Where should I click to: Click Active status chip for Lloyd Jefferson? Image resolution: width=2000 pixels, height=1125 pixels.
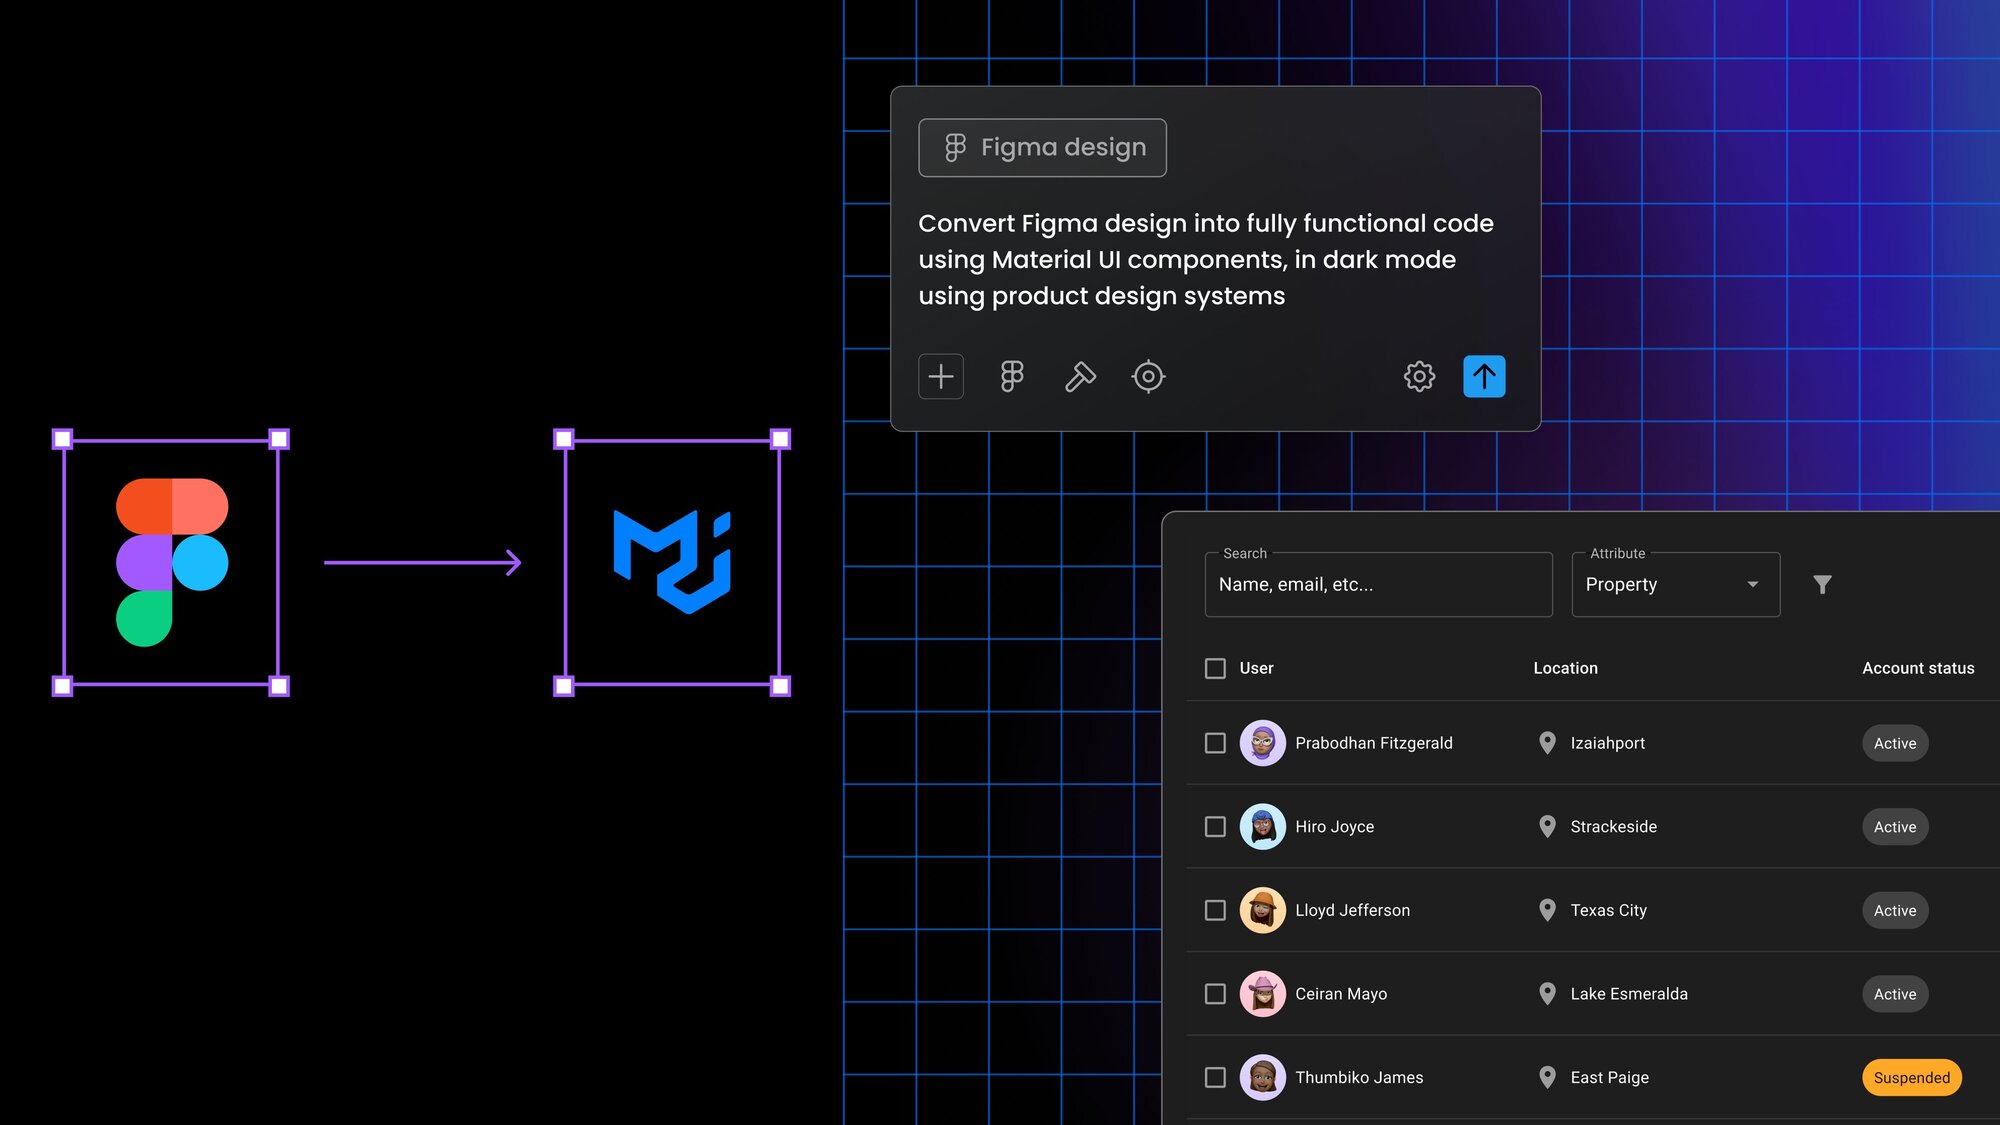1895,910
